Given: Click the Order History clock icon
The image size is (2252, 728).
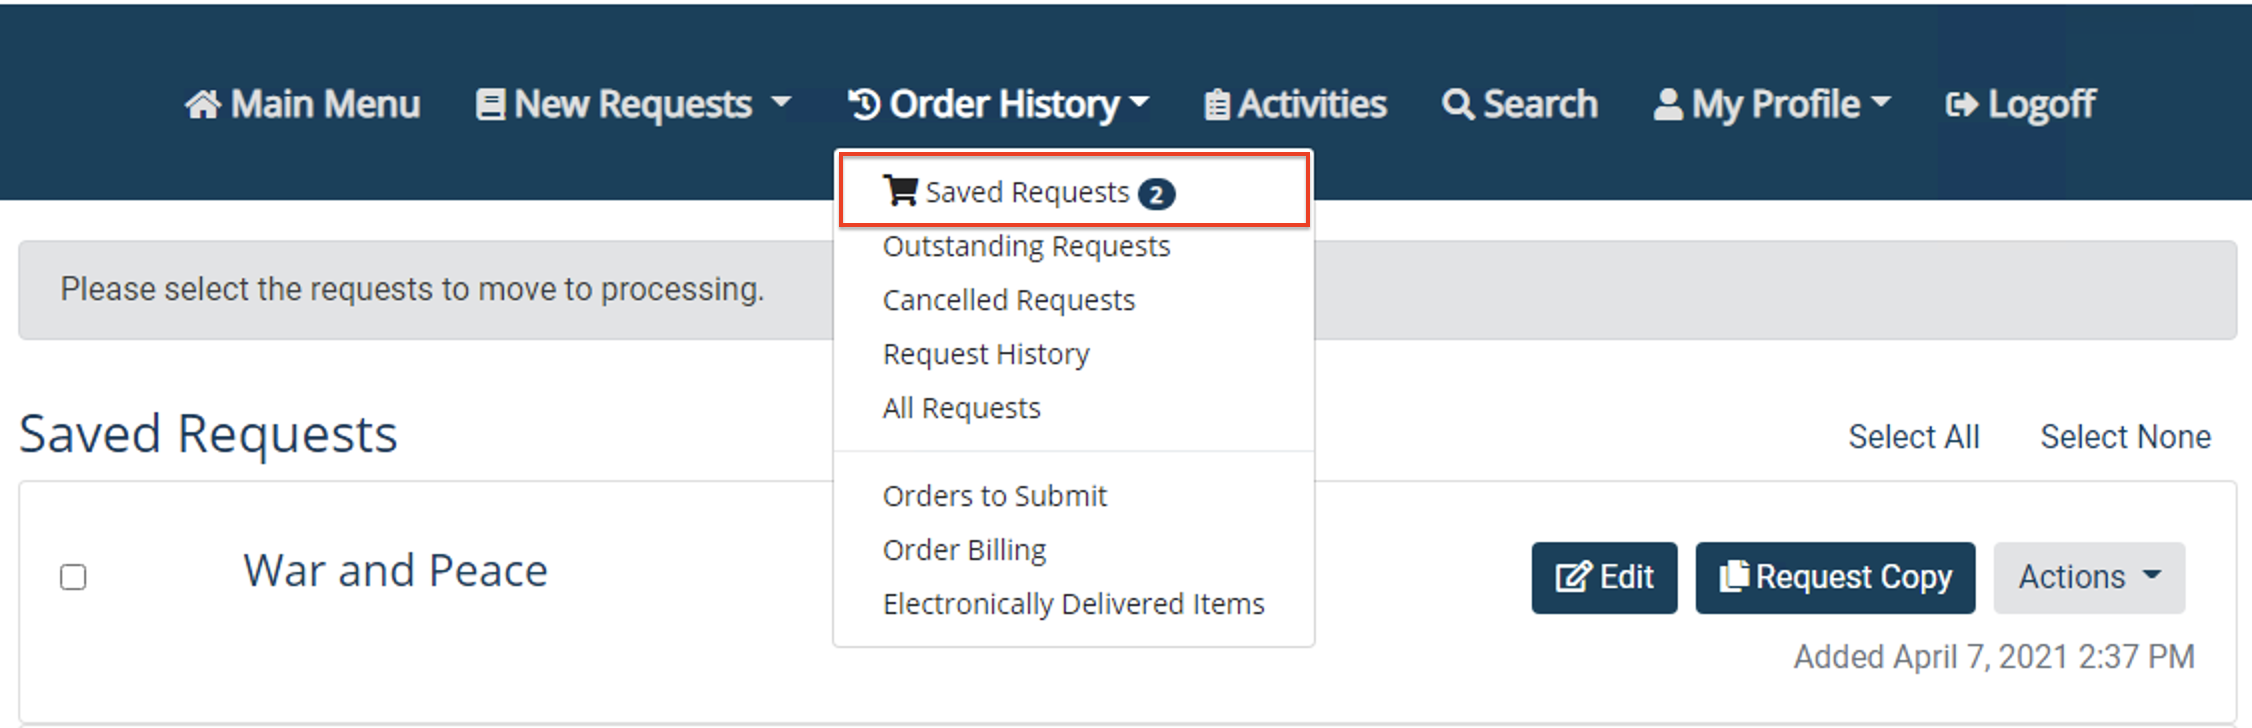Looking at the screenshot, I should [x=864, y=103].
